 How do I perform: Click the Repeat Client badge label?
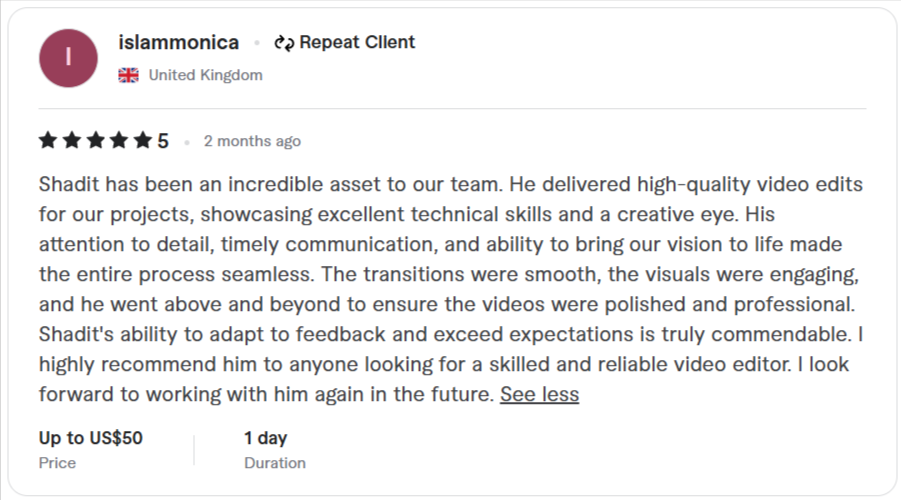[x=357, y=43]
